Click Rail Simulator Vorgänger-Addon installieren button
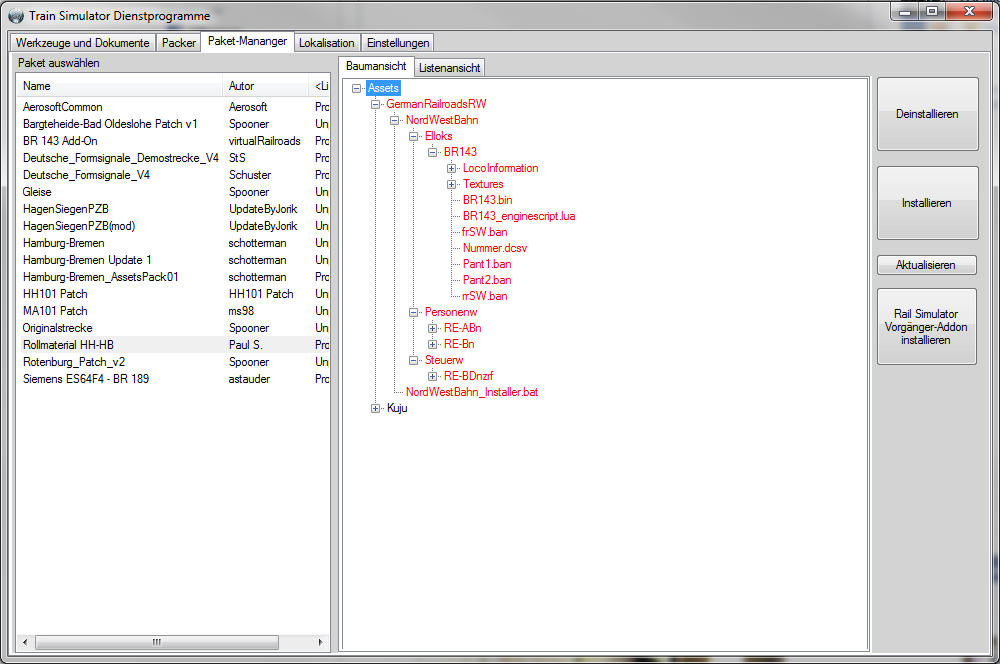Screen dimensions: 1000x664 [x=926, y=327]
